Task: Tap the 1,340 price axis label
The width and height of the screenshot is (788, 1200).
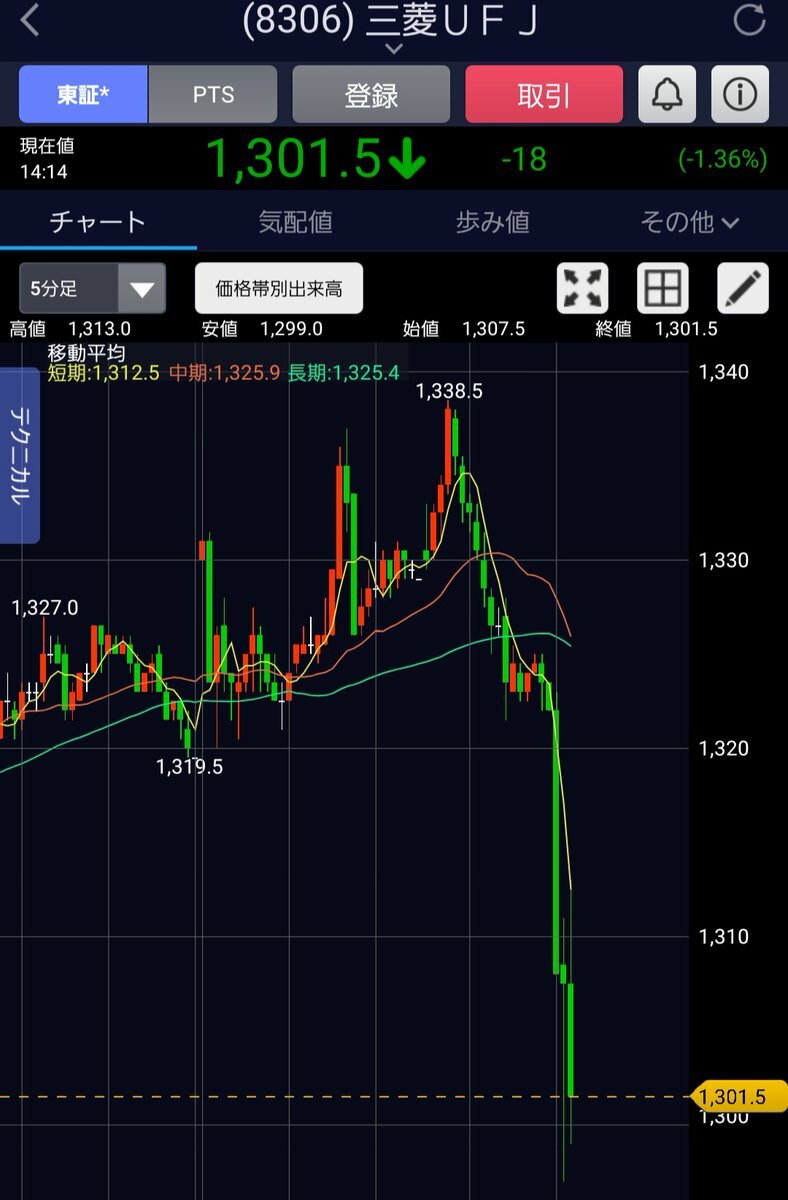Action: pyautogui.click(x=723, y=372)
